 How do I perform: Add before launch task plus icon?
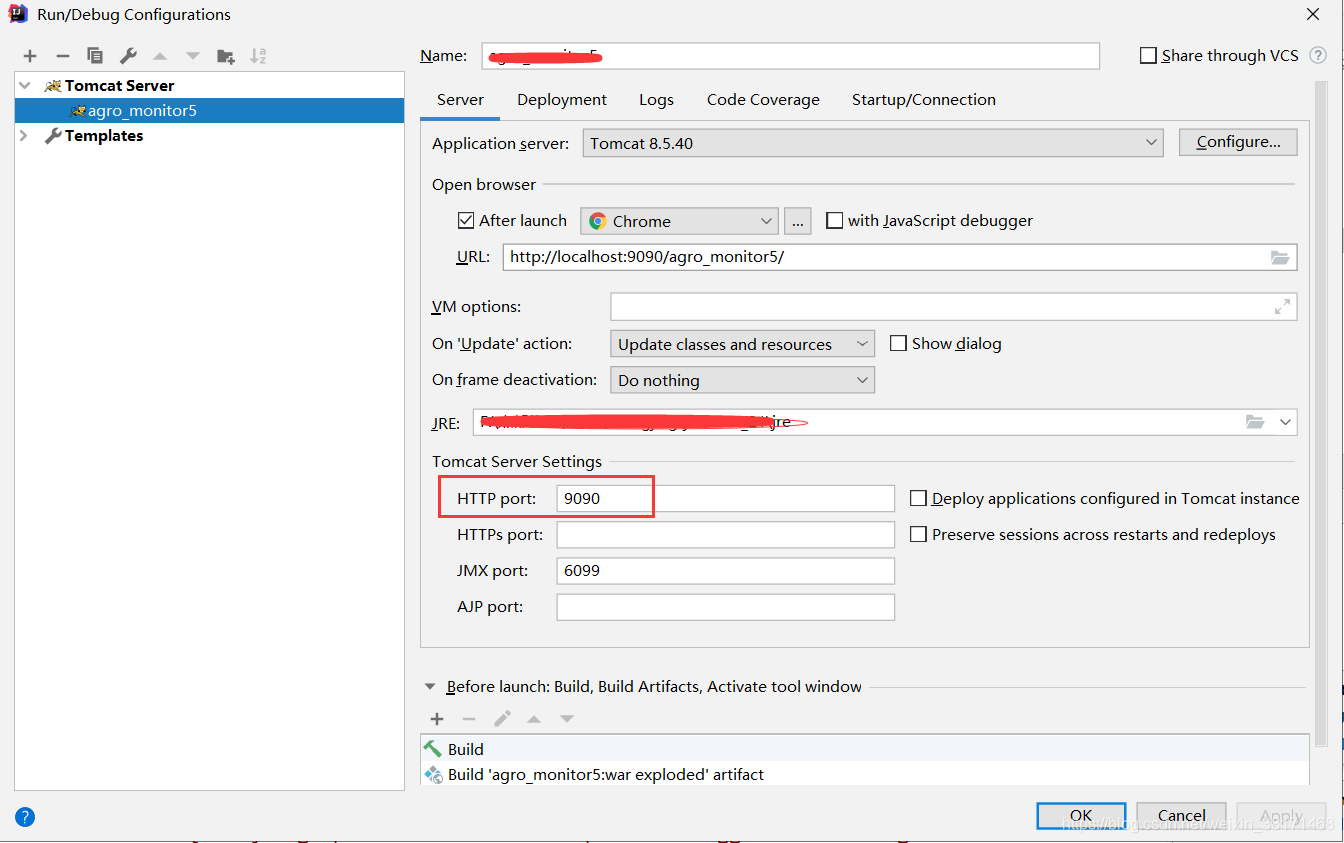click(x=437, y=719)
